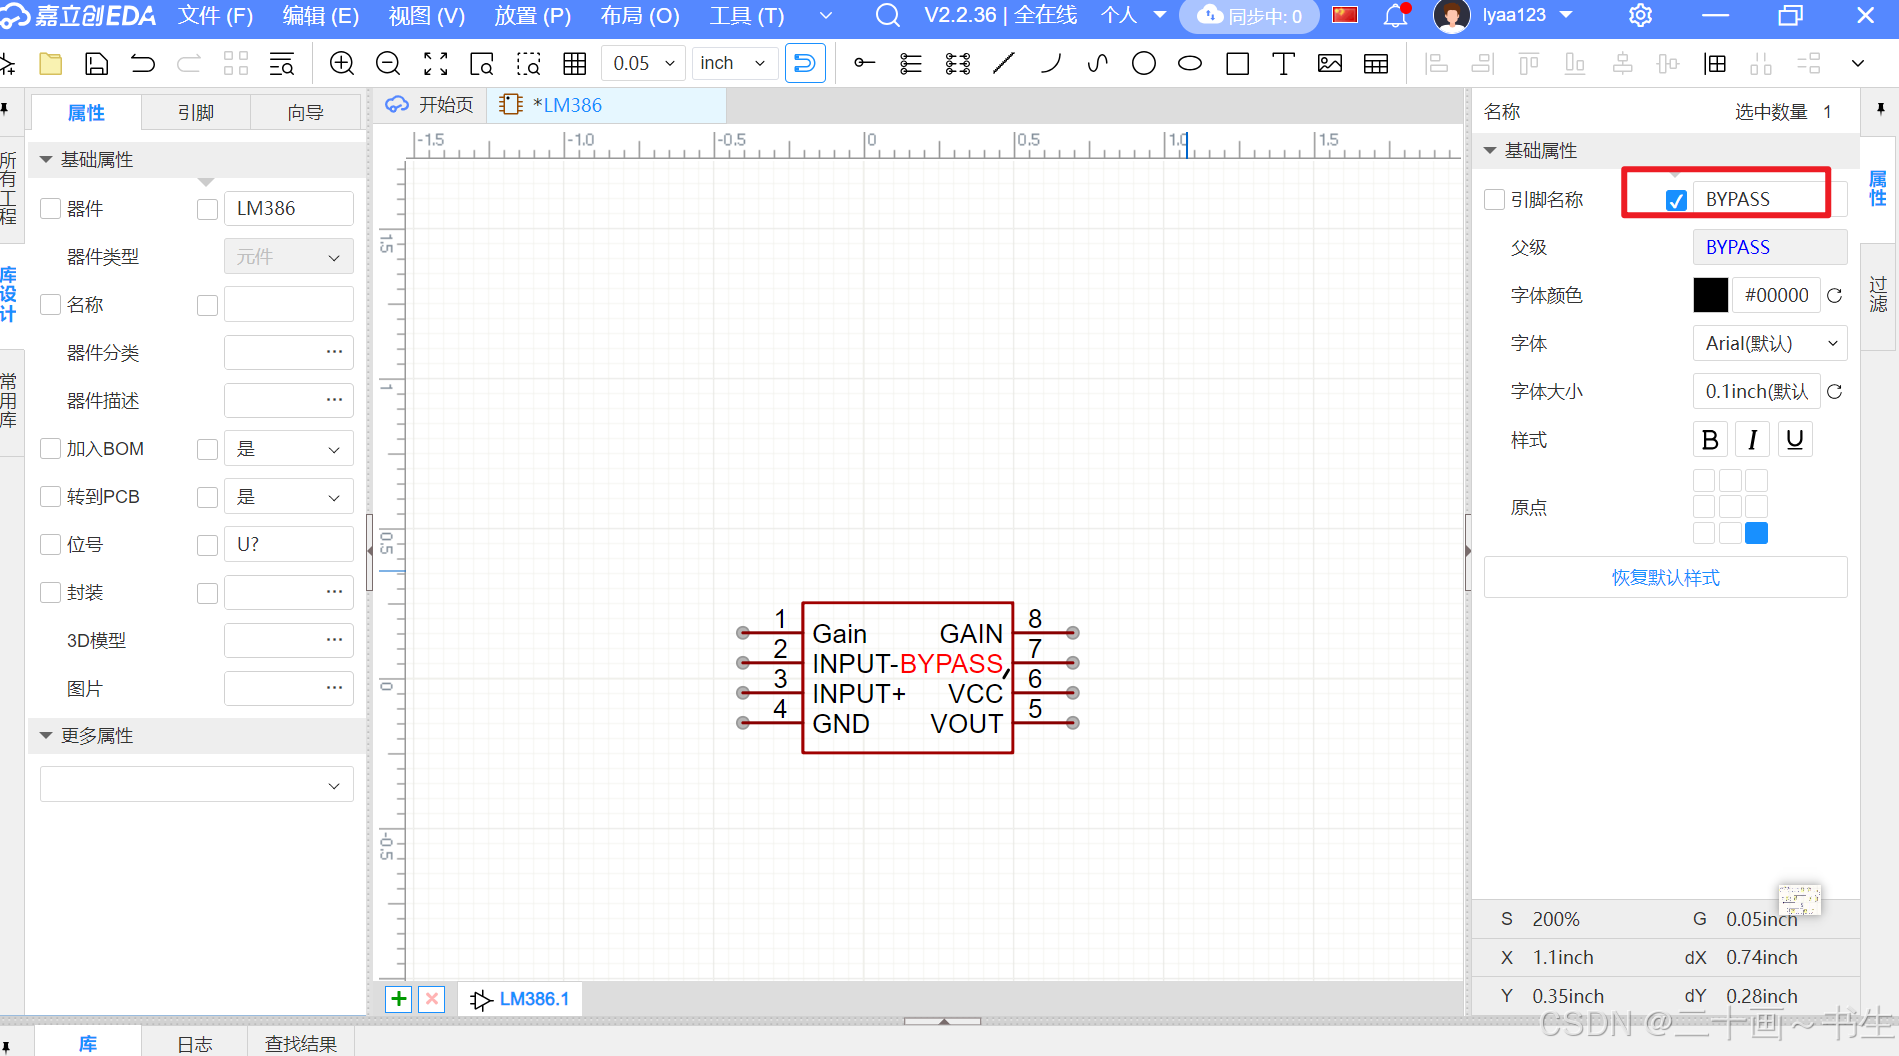
Task: Open find and replace icon
Action: click(281, 64)
